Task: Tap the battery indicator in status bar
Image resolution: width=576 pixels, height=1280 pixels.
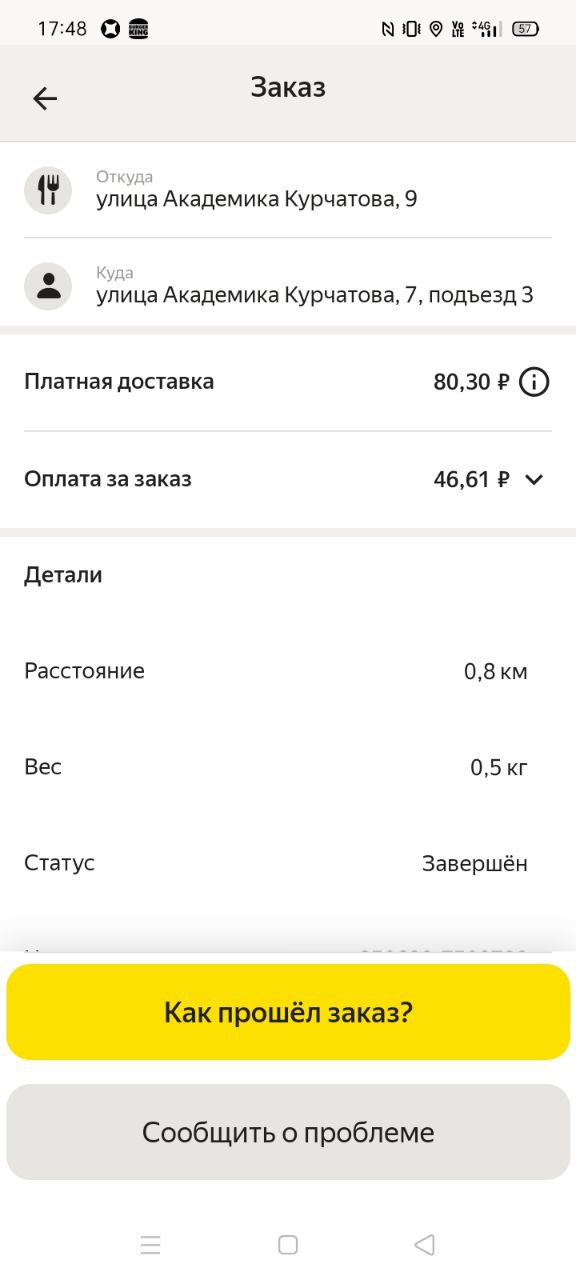Action: (525, 29)
